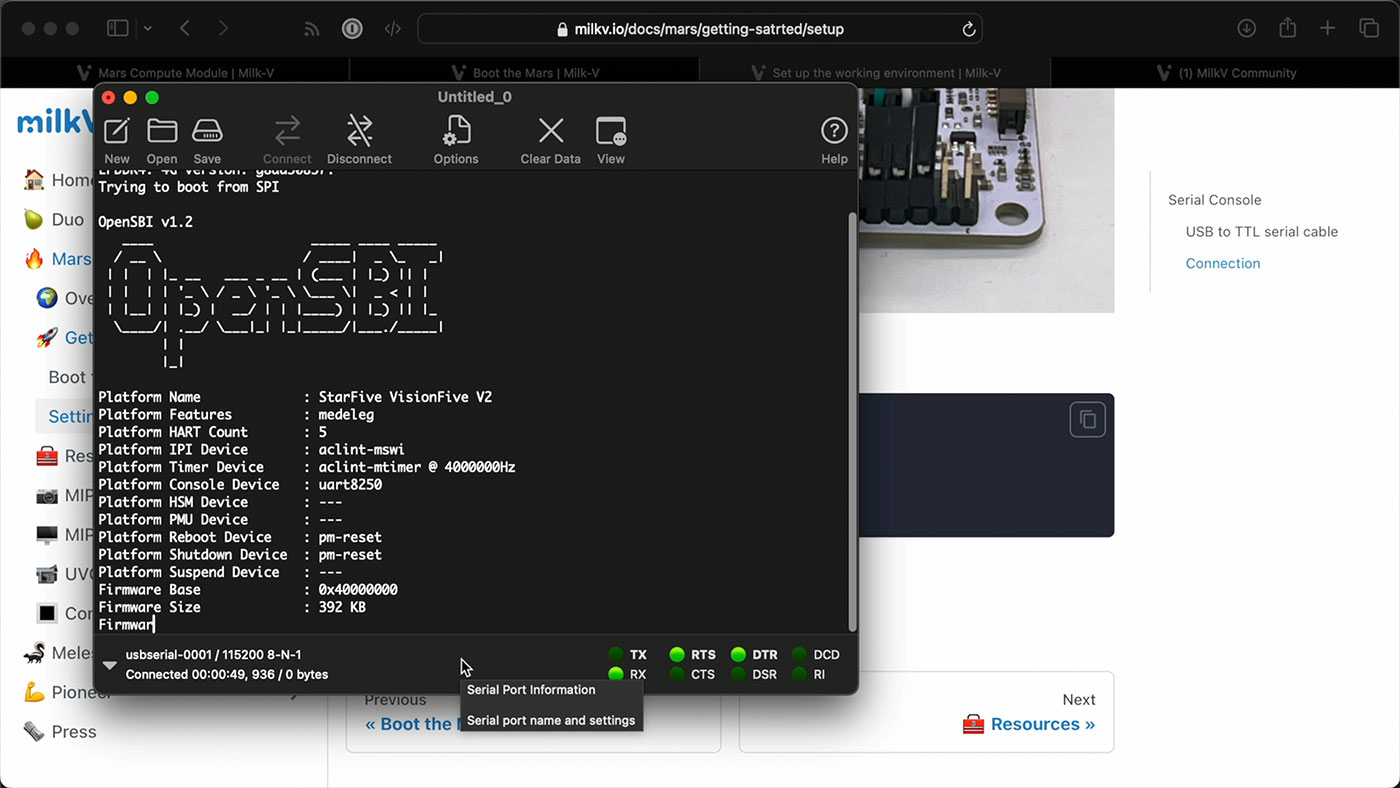This screenshot has height=788, width=1400.
Task: Click the code brackets extension icon
Action: (x=392, y=29)
